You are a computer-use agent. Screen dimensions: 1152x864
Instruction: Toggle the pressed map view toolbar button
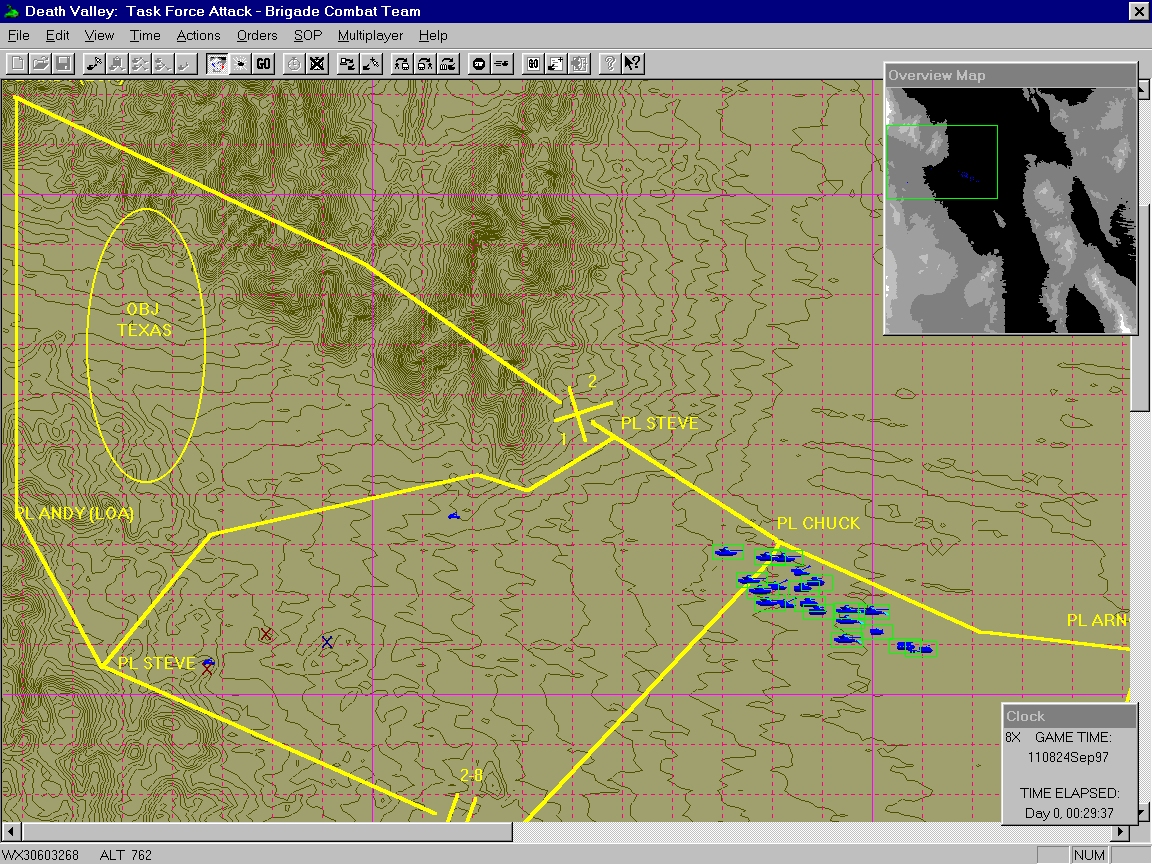pyautogui.click(x=217, y=63)
